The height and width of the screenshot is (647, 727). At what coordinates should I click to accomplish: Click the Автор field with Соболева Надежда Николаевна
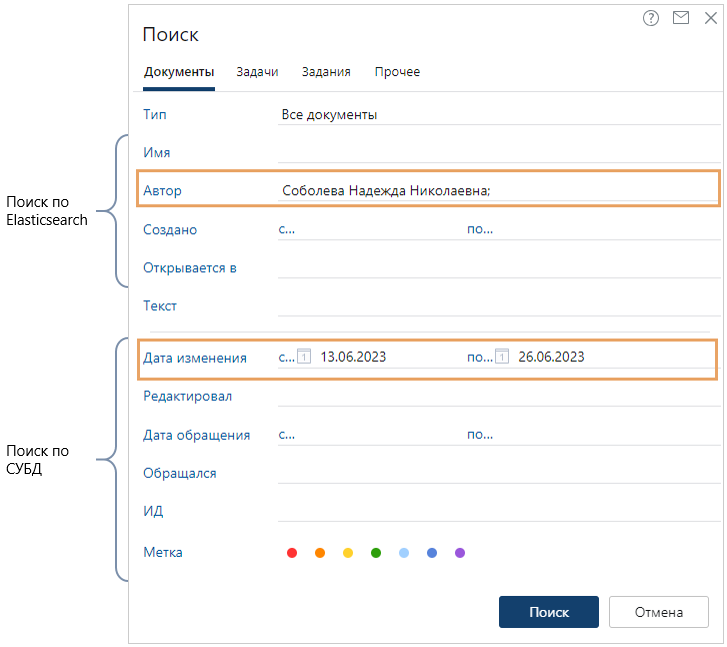(495, 191)
